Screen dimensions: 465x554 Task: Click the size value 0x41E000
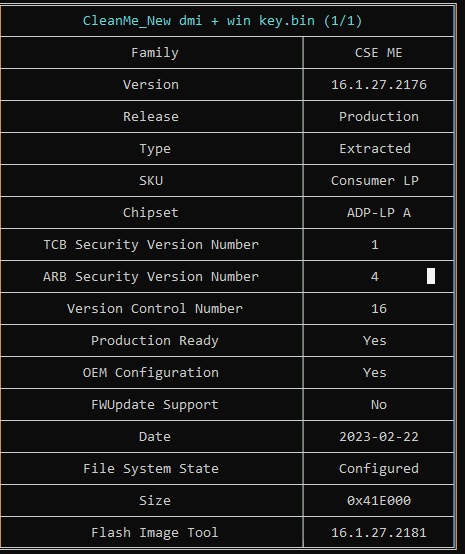pos(379,501)
